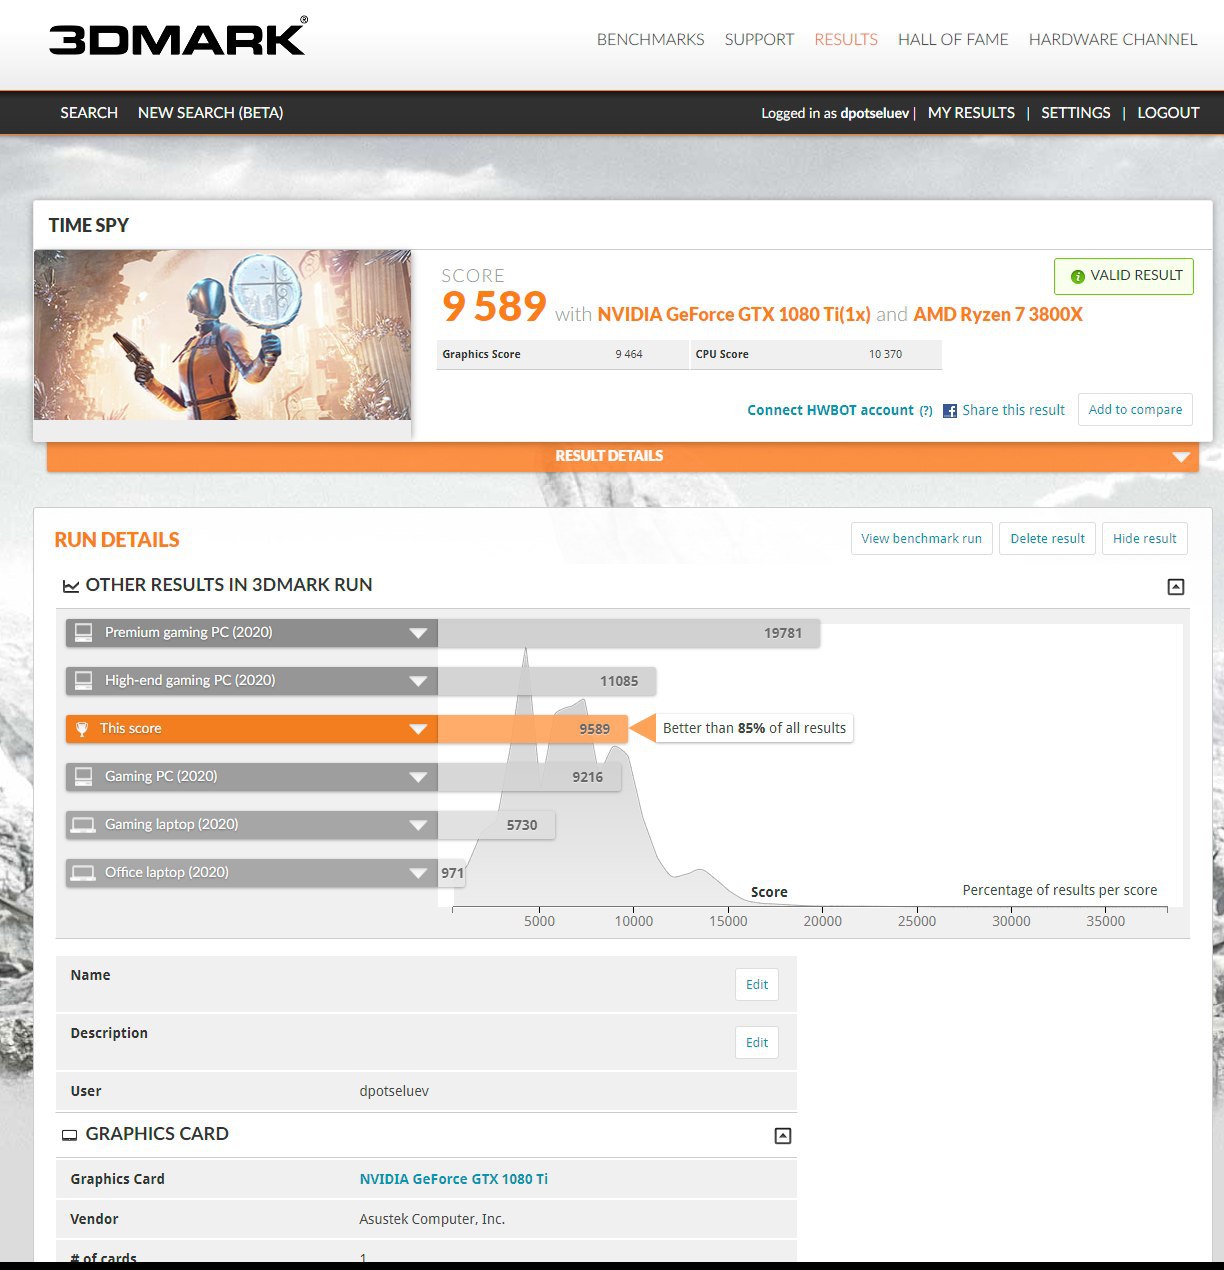Open account Settings link
The width and height of the screenshot is (1224, 1270).
[1076, 113]
